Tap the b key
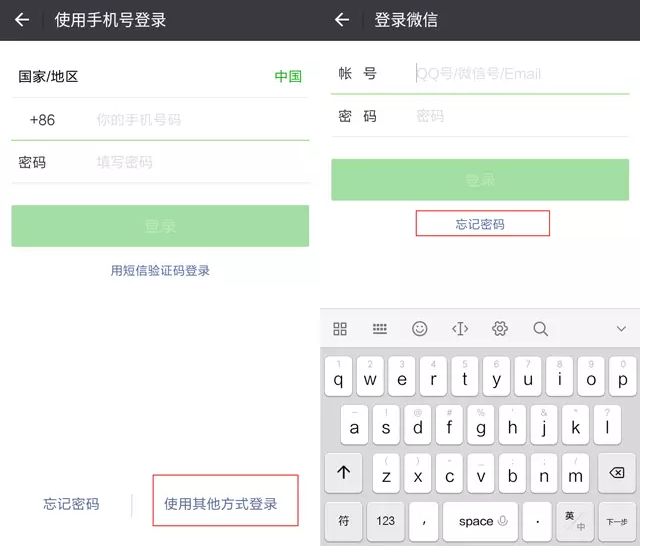648x553 pixels. (x=512, y=473)
